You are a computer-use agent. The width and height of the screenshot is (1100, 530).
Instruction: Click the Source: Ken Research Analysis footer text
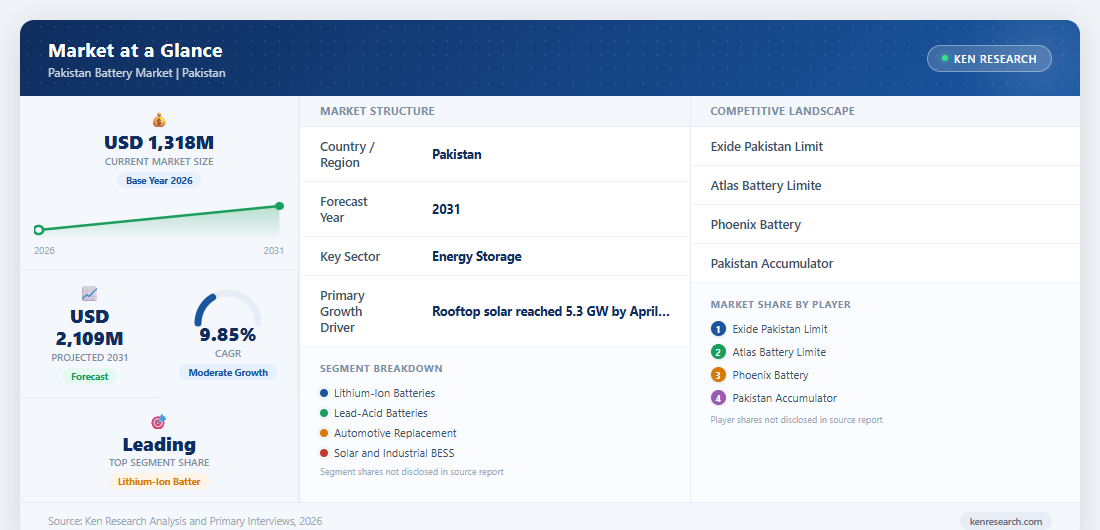(185, 521)
